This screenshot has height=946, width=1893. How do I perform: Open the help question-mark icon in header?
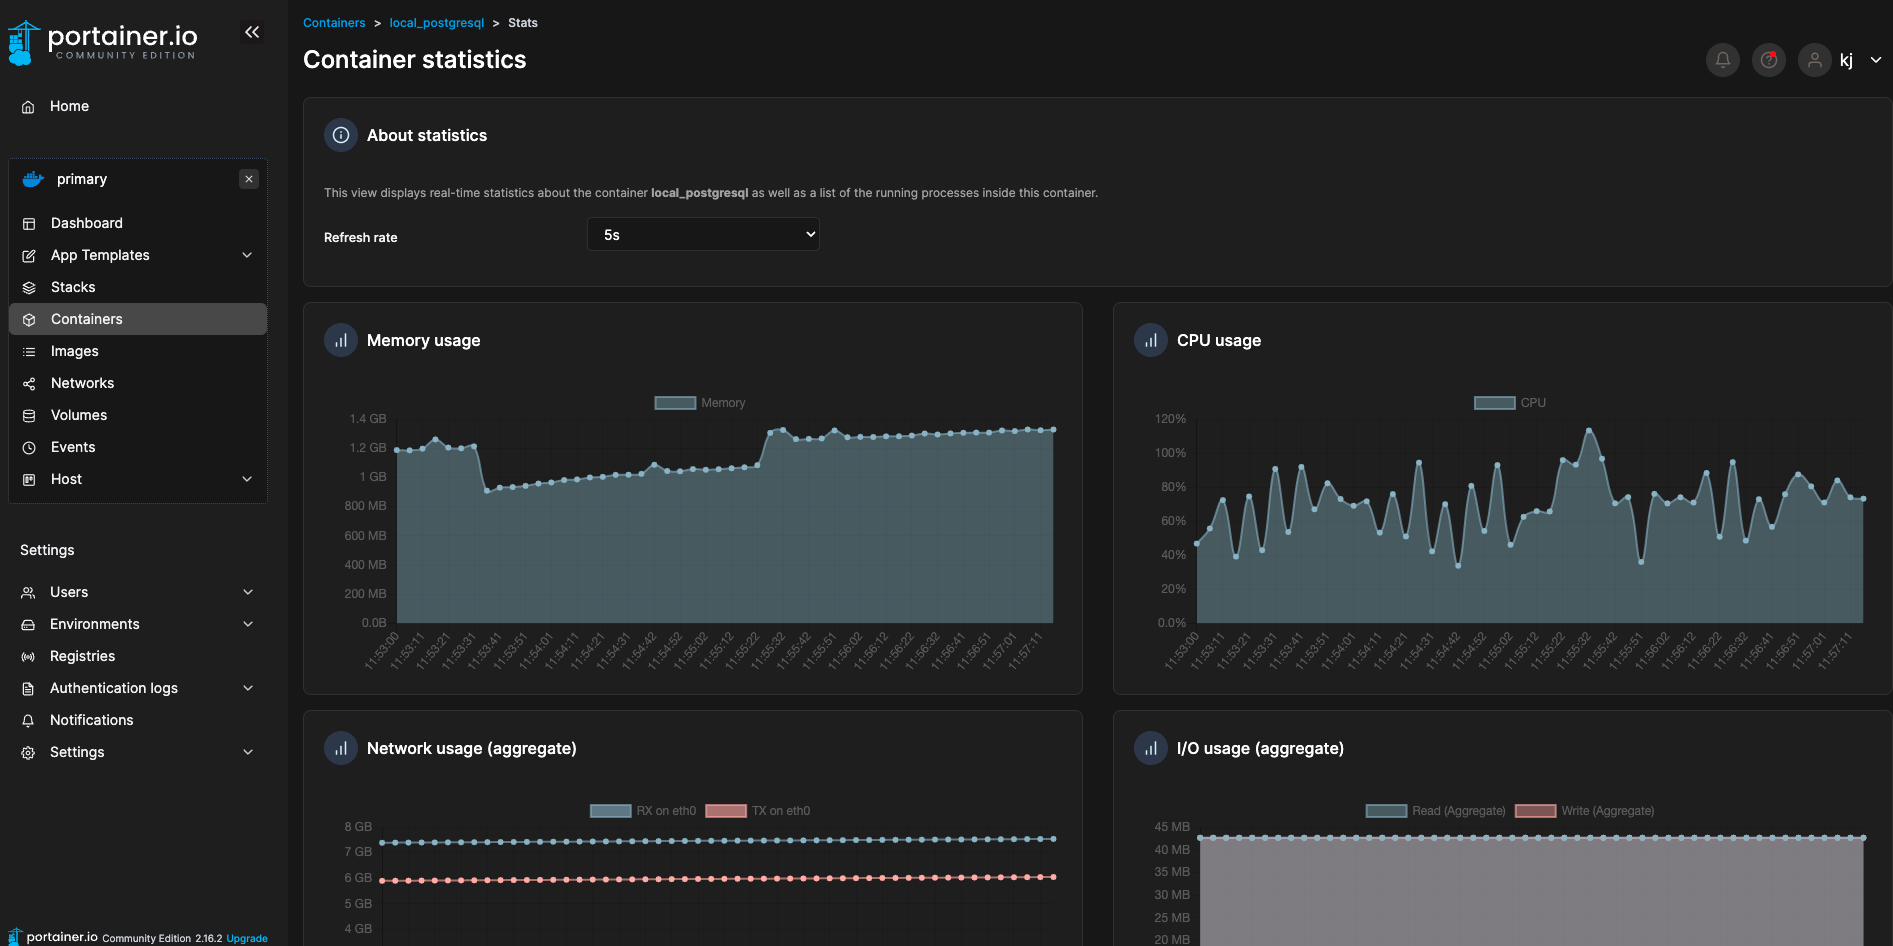point(1768,60)
